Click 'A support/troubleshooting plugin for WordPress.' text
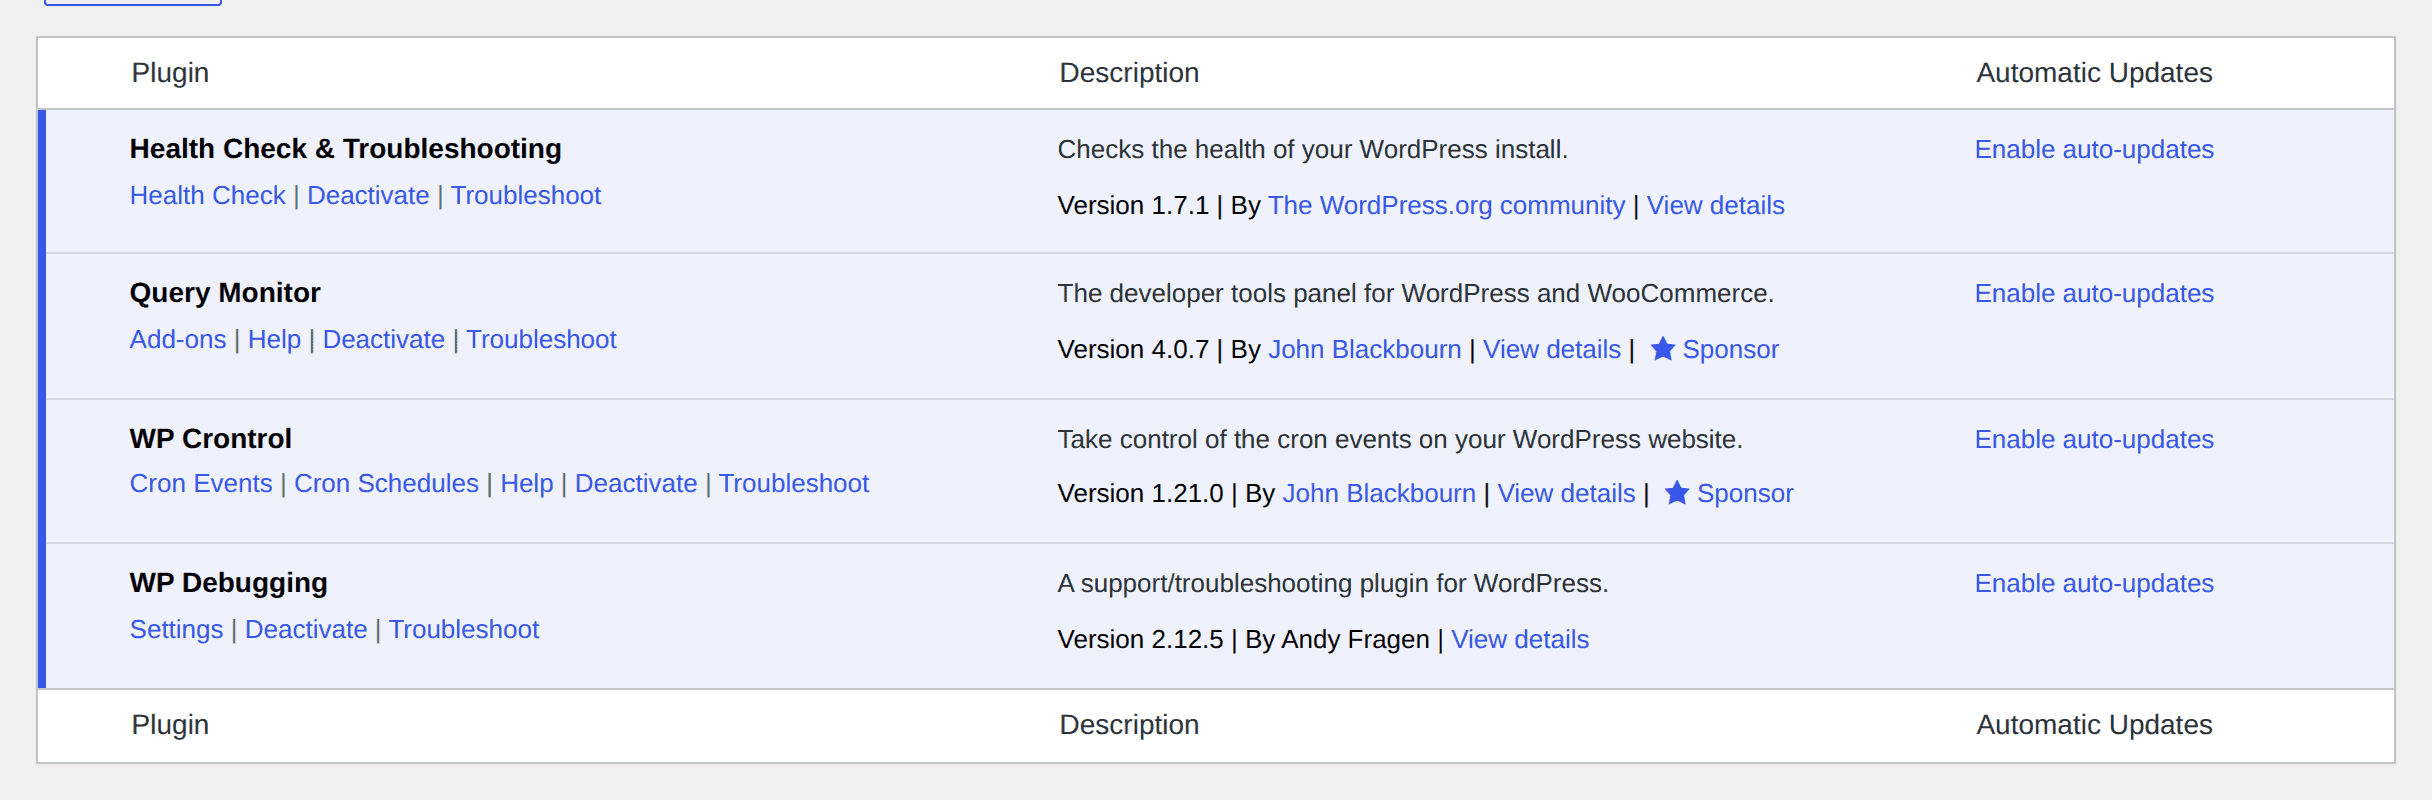This screenshot has width=2432, height=800. click(x=1333, y=583)
